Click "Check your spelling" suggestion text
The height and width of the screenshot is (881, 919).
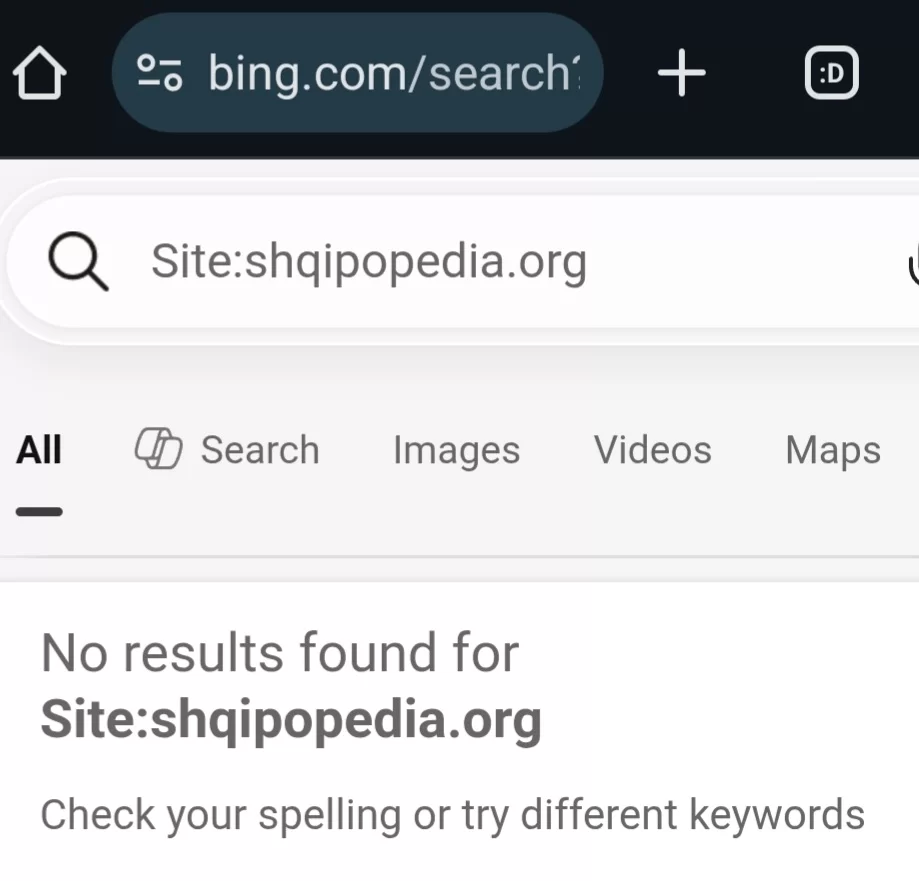pyautogui.click(x=220, y=815)
